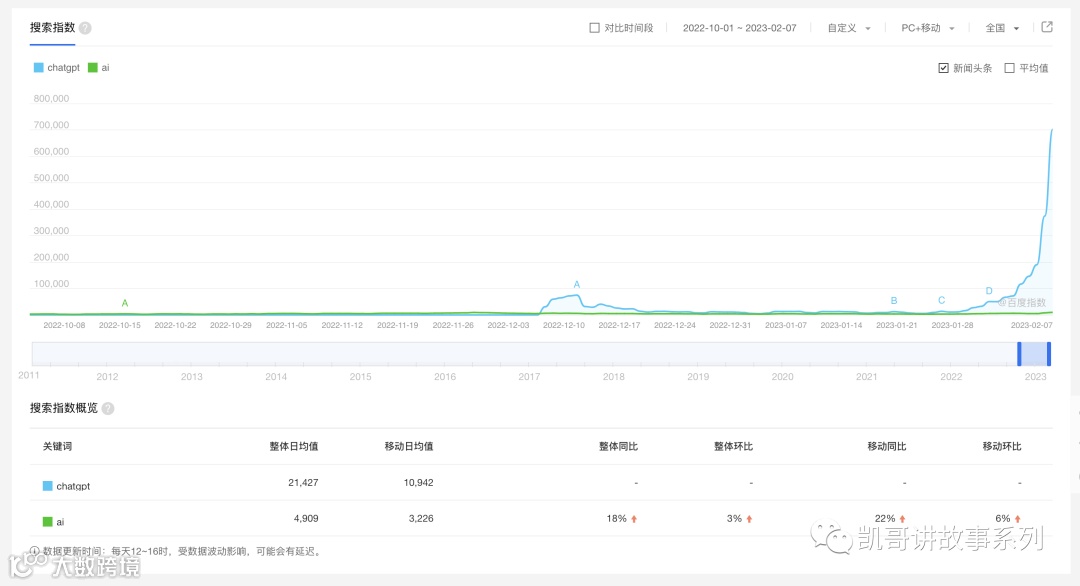This screenshot has width=1080, height=586.
Task: Click the 移动同比 column header
Action: click(x=886, y=446)
